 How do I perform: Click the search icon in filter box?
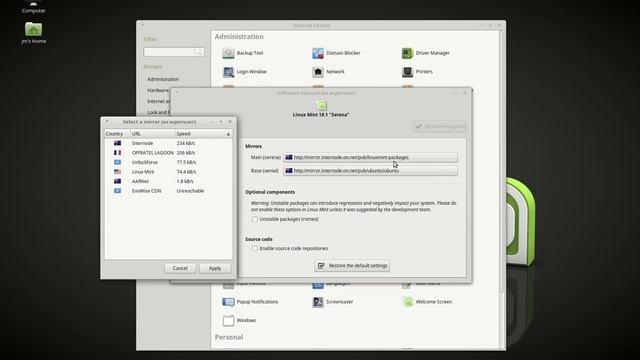(x=198, y=52)
